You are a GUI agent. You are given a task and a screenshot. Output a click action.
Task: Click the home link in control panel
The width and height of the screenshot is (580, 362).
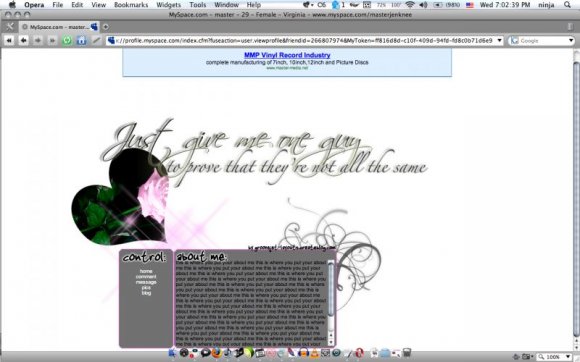[x=146, y=271]
